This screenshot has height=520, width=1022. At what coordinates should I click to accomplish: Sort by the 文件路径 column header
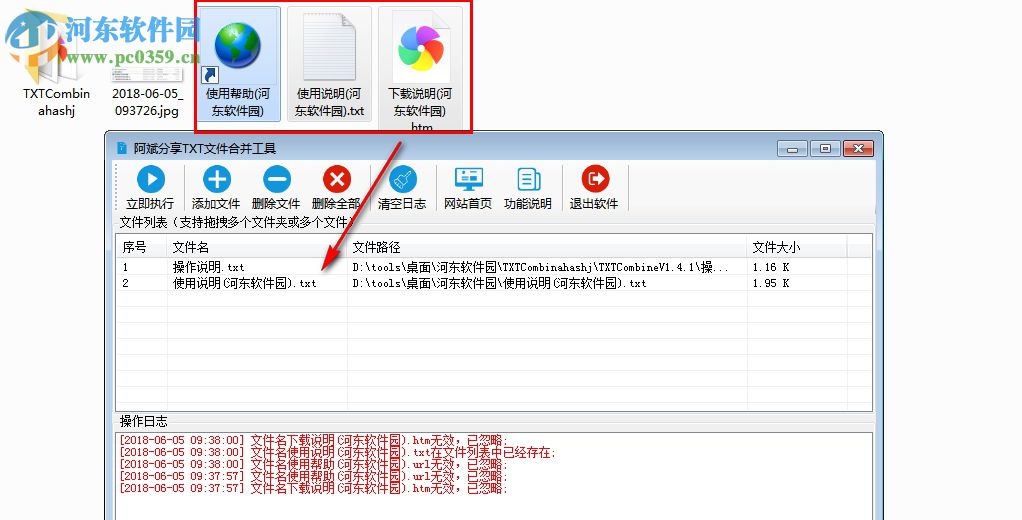point(548,247)
